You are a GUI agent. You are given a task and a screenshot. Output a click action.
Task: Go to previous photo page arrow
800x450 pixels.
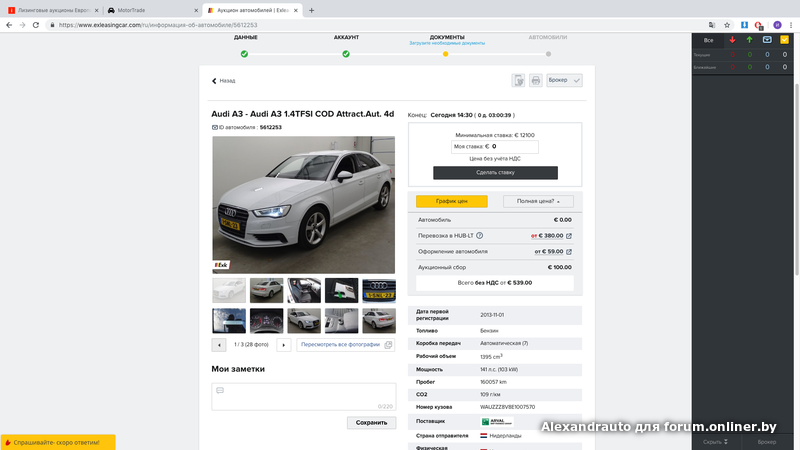[x=219, y=345]
